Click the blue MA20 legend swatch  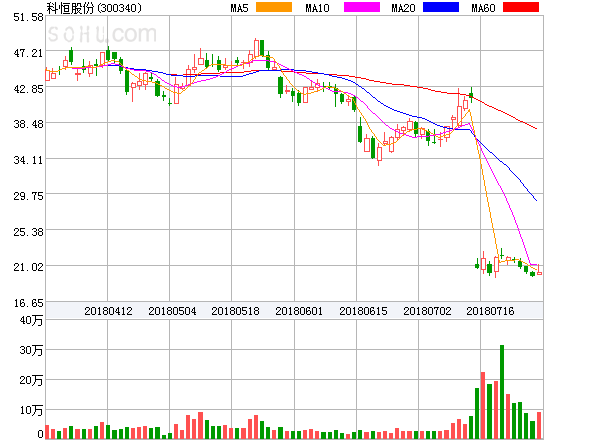pos(441,7)
